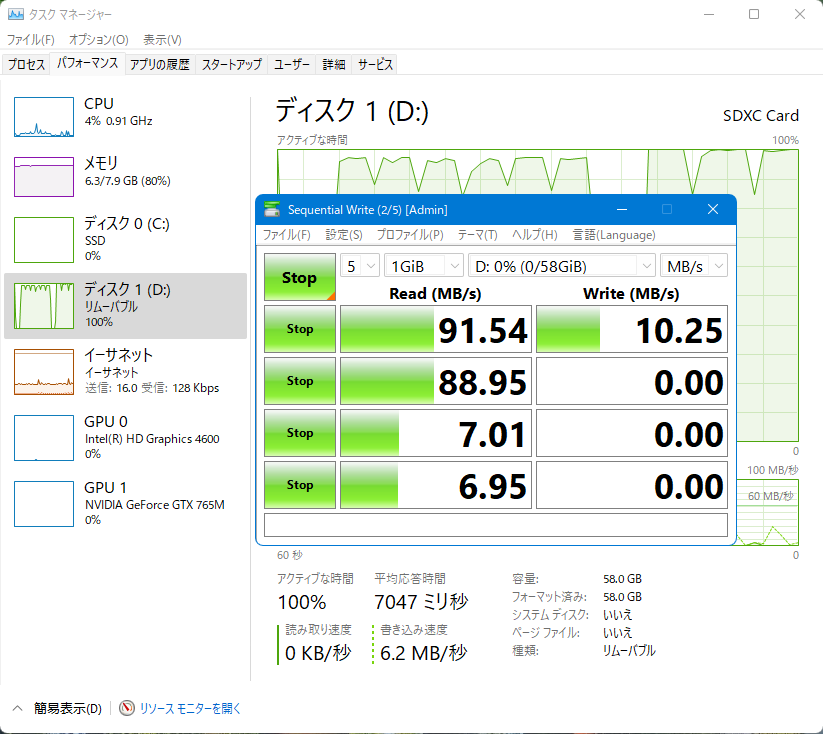Open the MB/s unit dropdown
Screen dimensions: 823x734
pyautogui.click(x=694, y=266)
